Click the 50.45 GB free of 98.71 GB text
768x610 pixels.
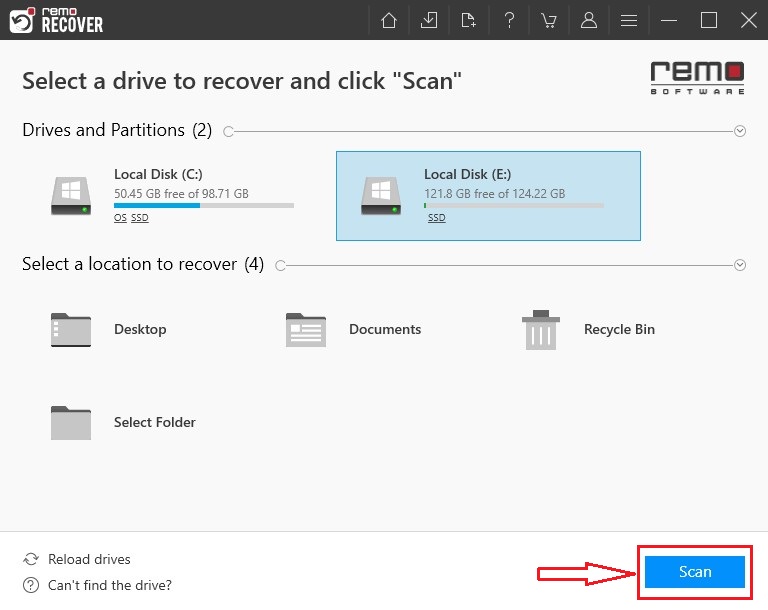[x=181, y=194]
